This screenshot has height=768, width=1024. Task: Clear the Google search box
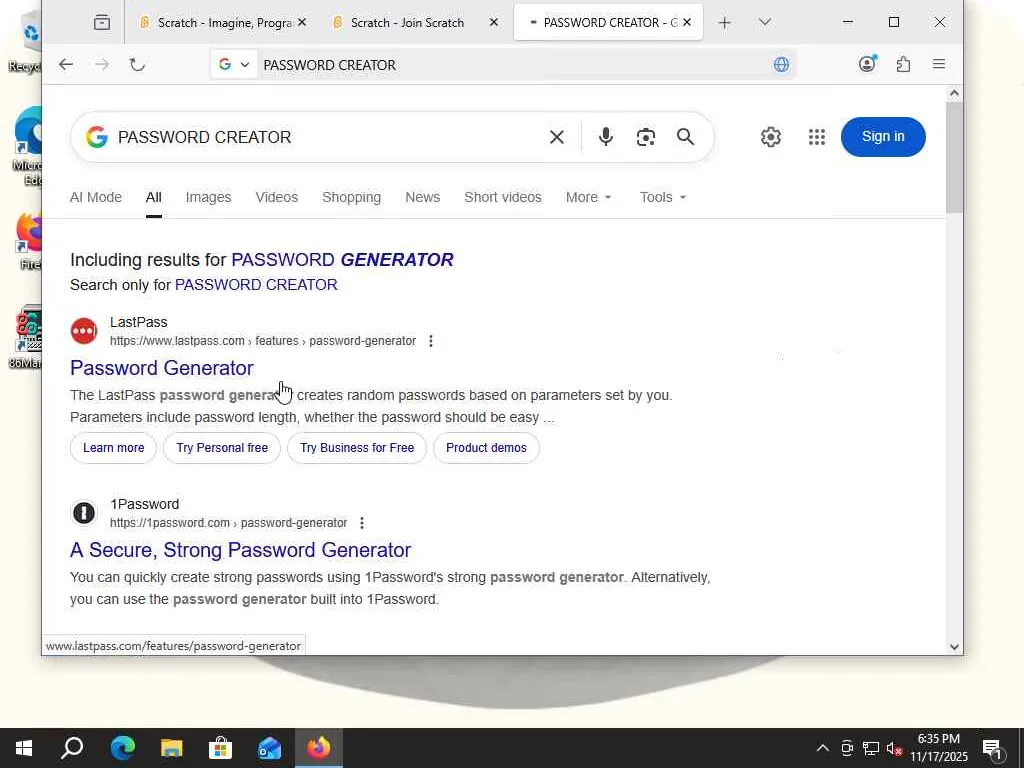[556, 137]
